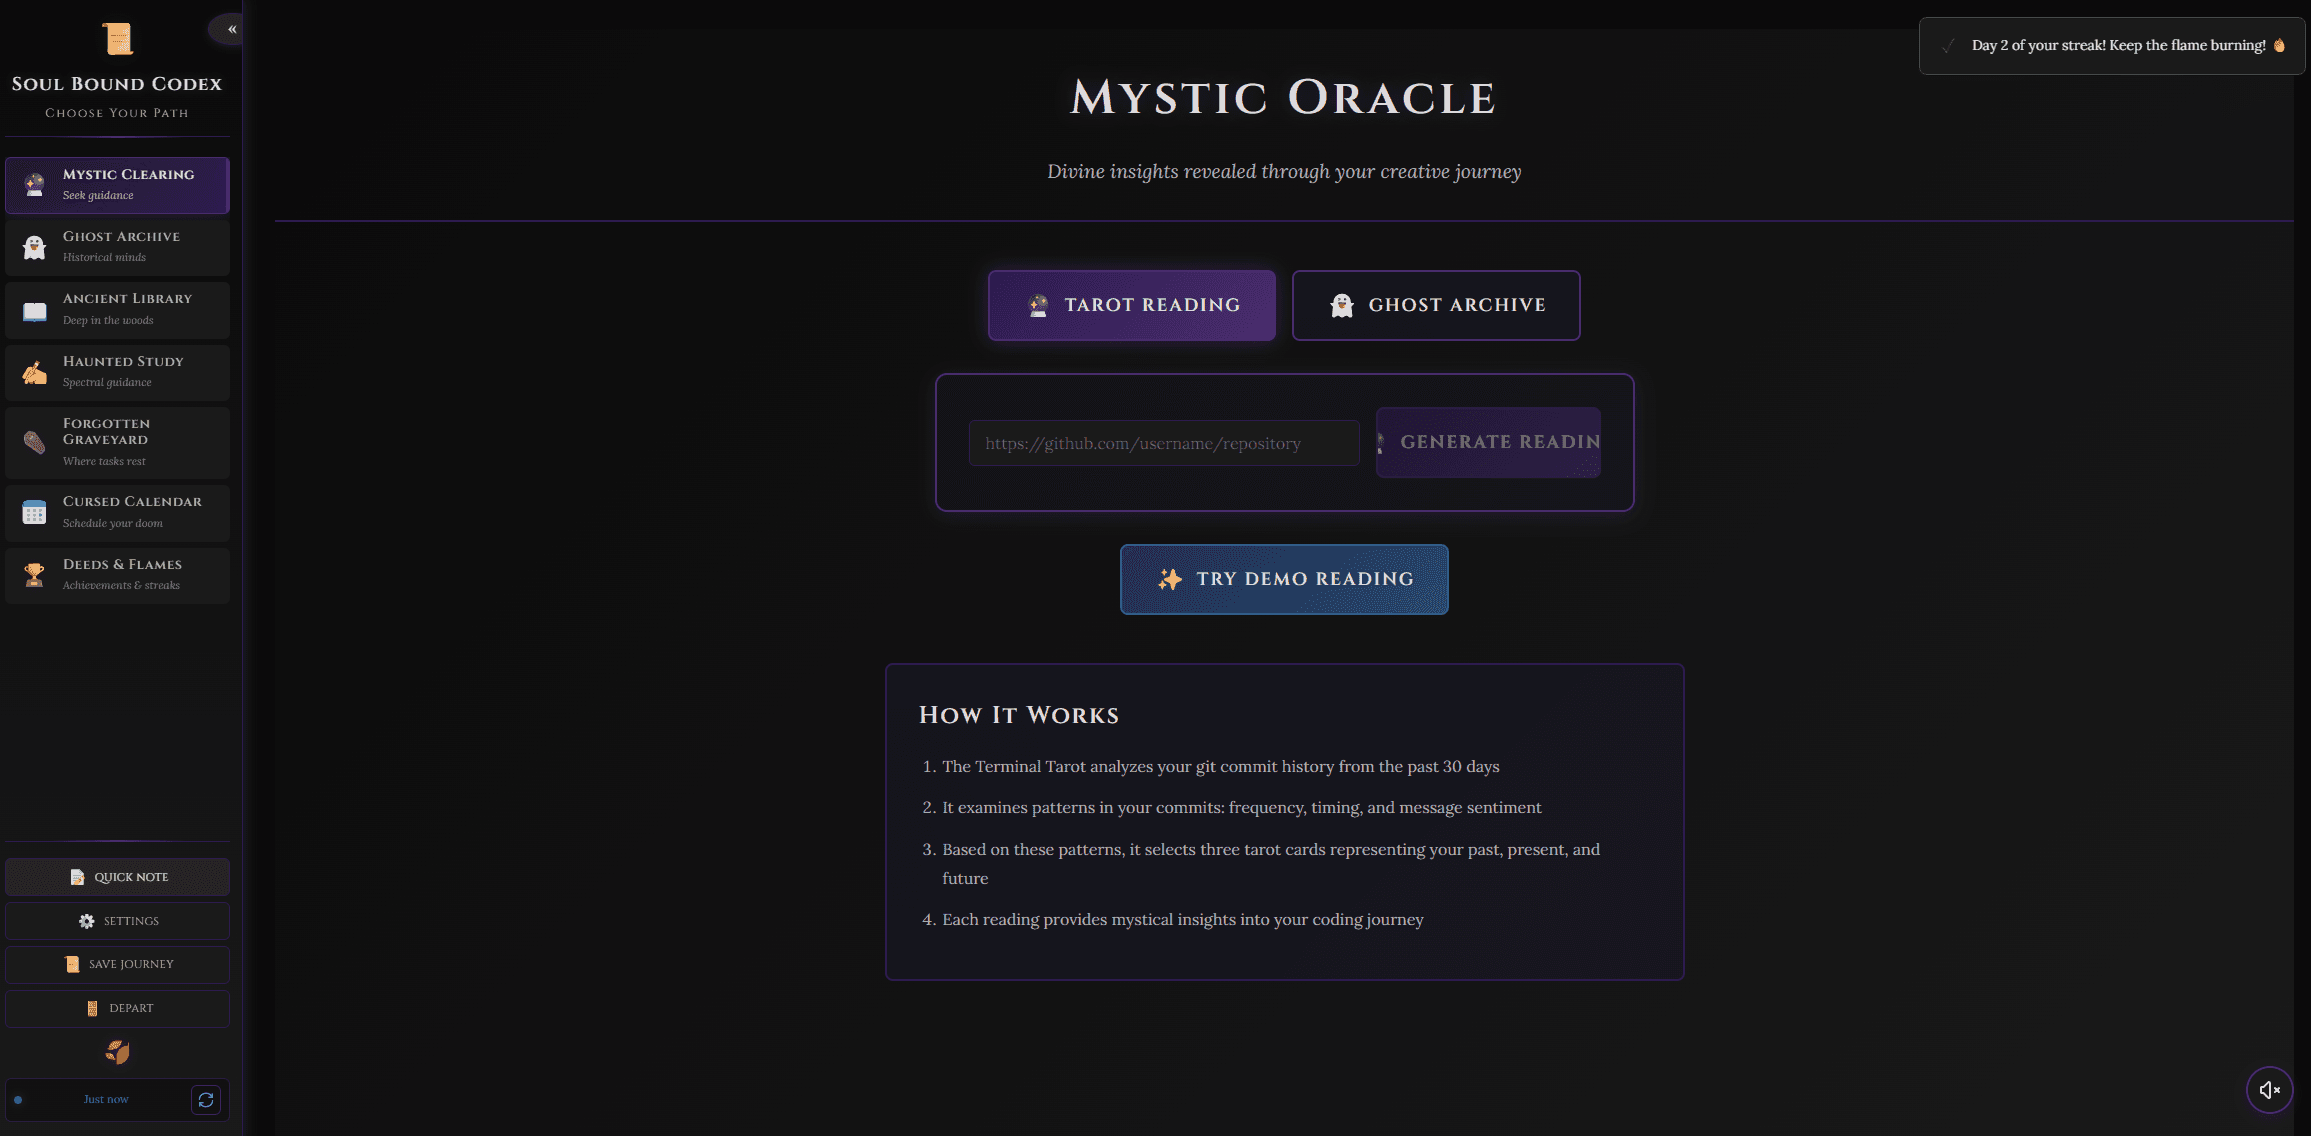Image resolution: width=2311 pixels, height=1136 pixels.
Task: Click the scroll icon on Save Journey
Action: [72, 964]
